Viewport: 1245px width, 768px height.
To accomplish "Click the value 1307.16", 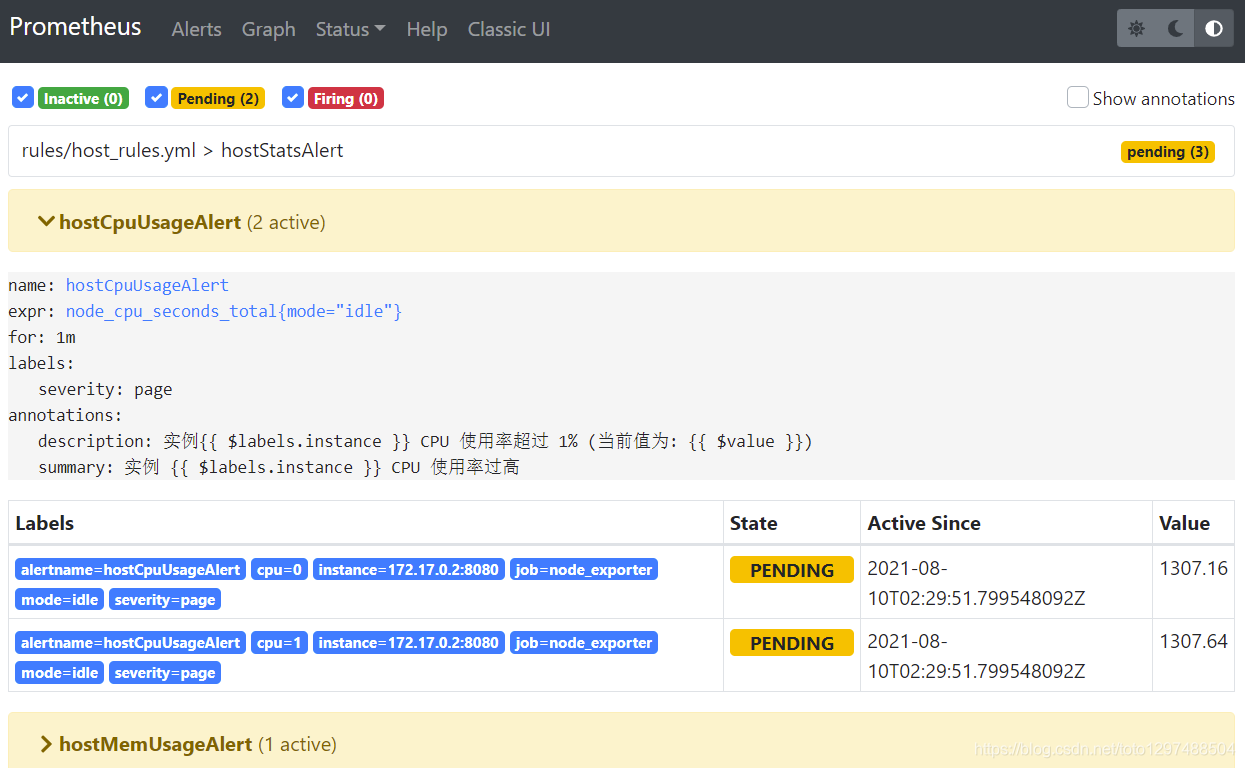I will click(1193, 569).
